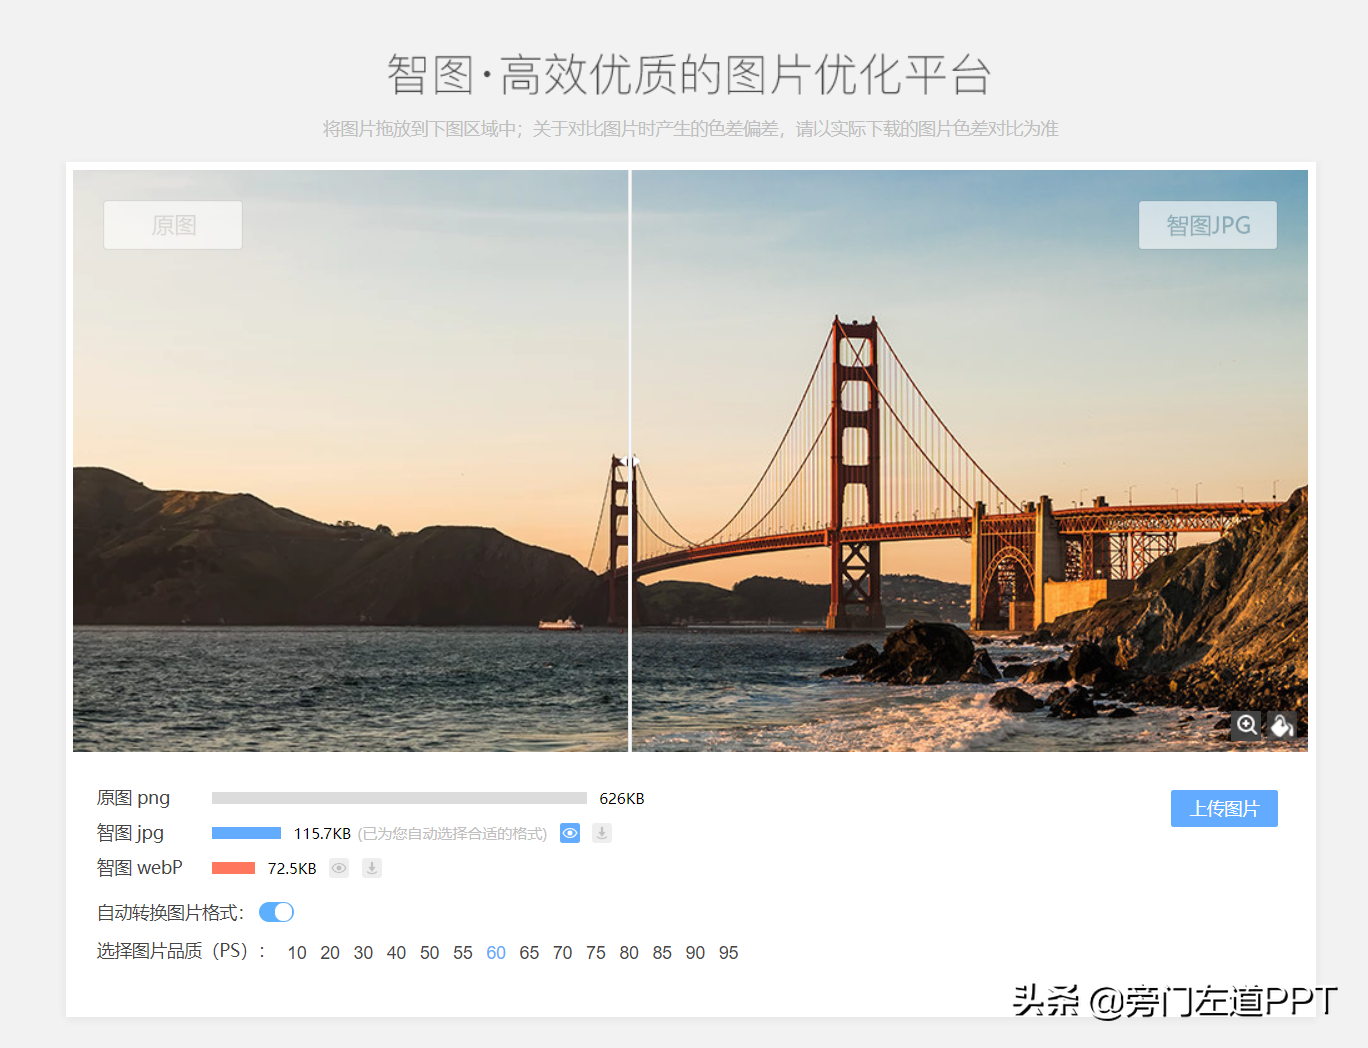
Task: Click the 原图 png row label
Action: coord(133,798)
